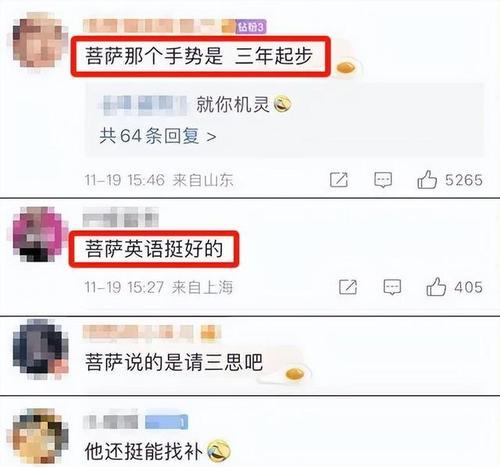Click the username above 菩萨那个手势是

tap(159, 26)
